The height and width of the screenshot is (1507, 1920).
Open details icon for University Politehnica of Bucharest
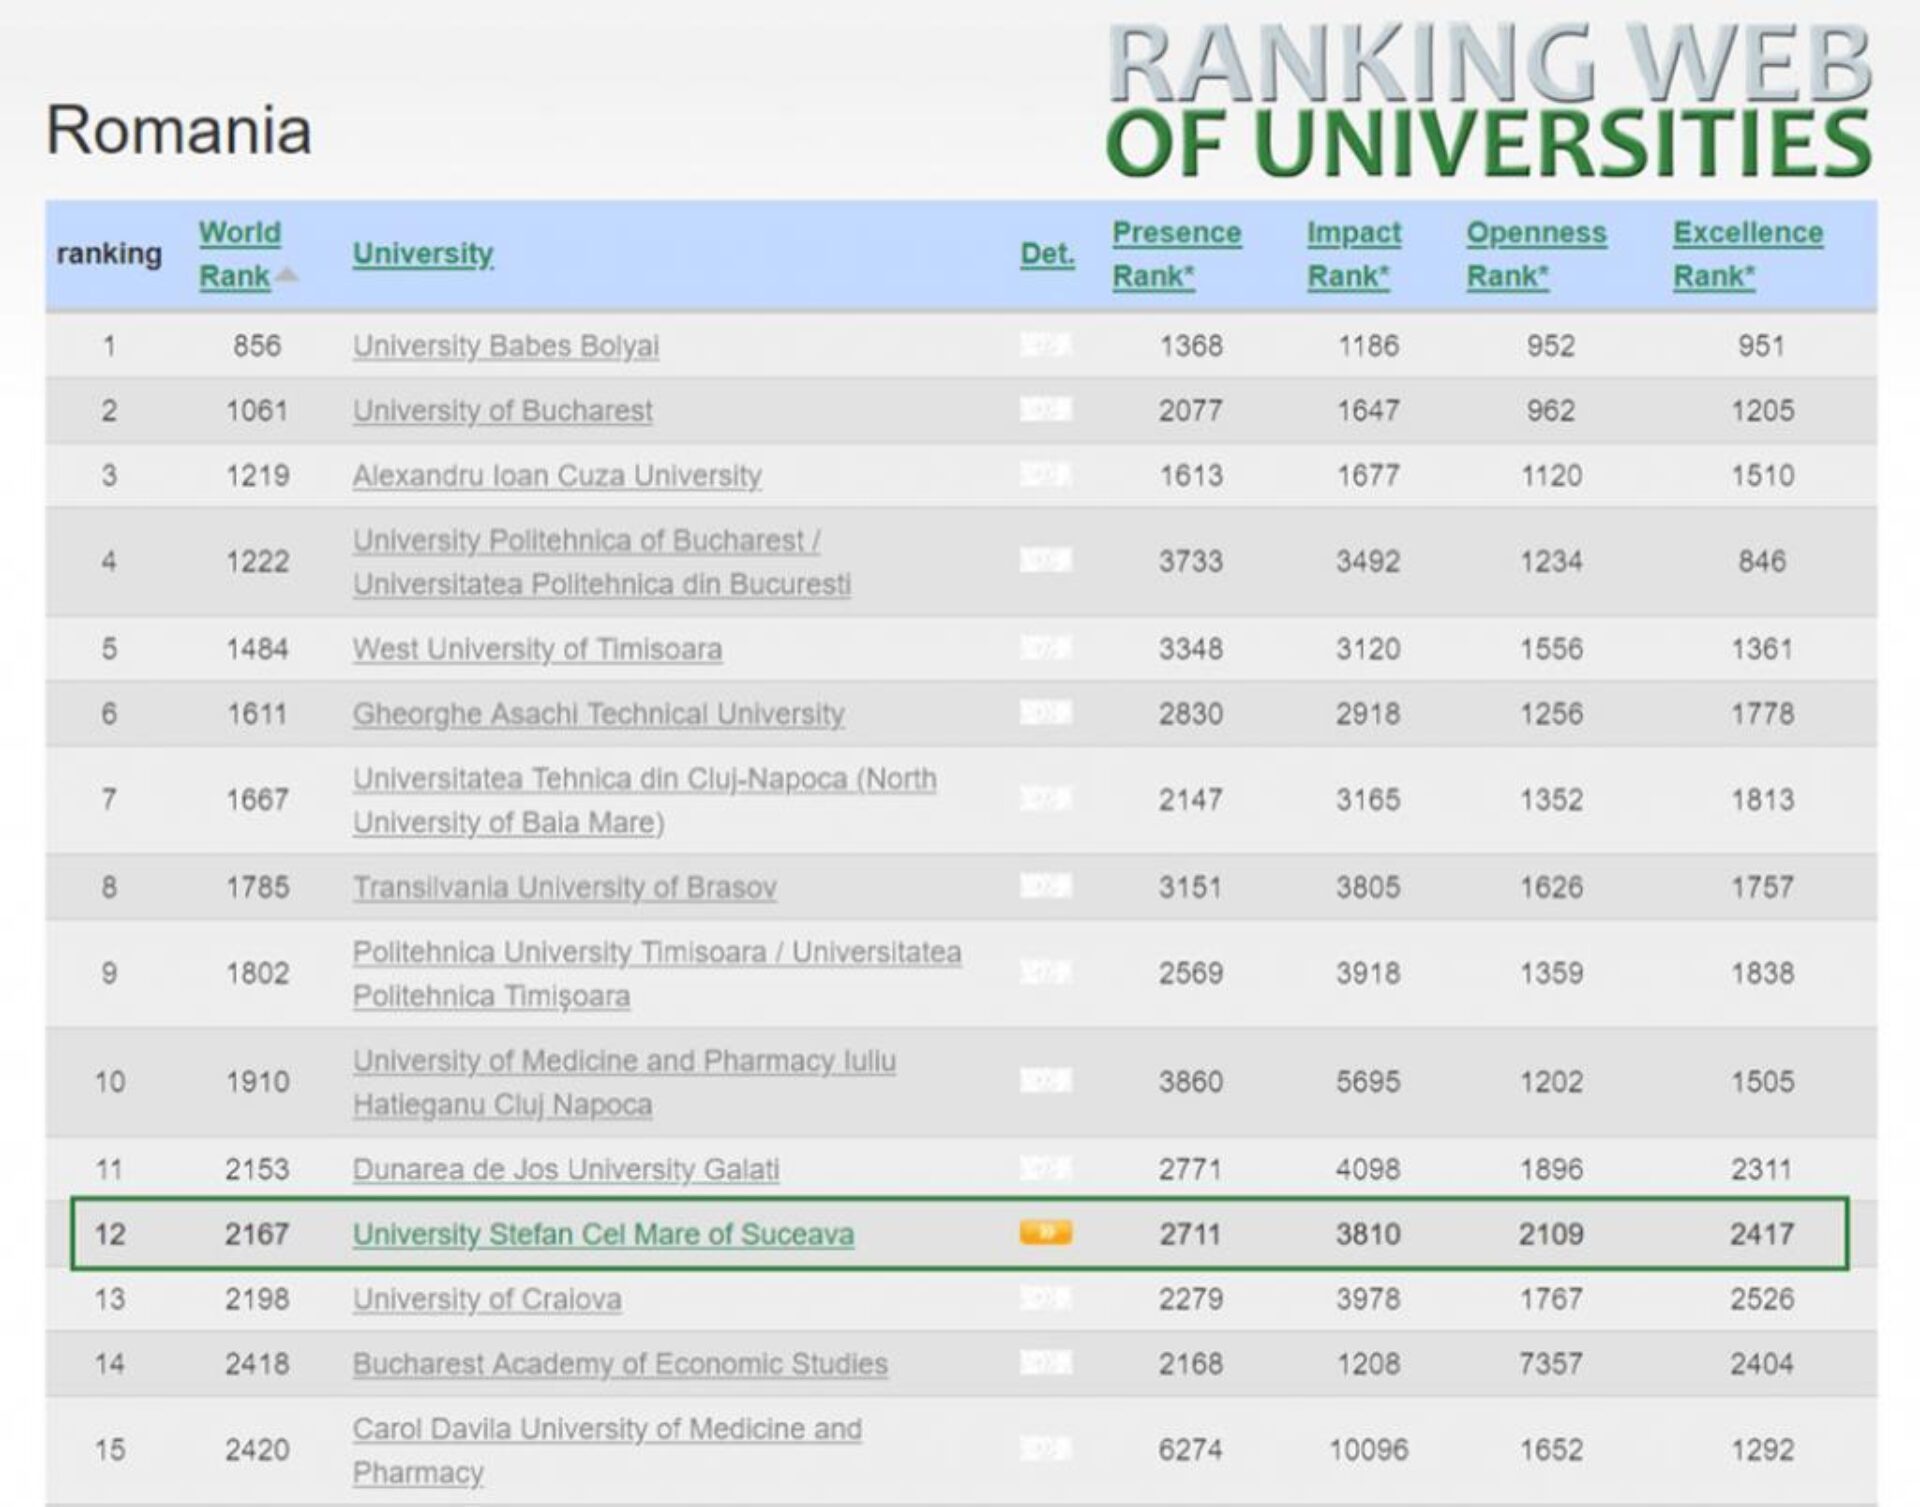1045,561
